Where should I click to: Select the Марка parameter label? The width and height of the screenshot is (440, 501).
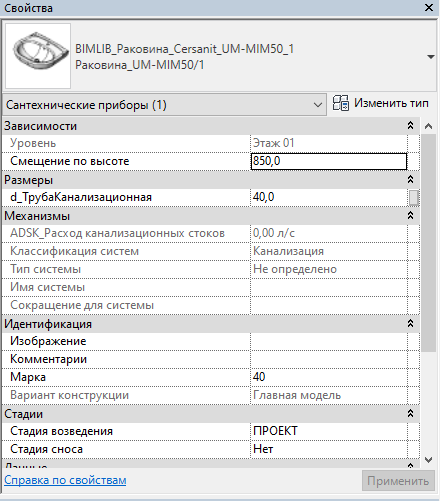tap(28, 377)
